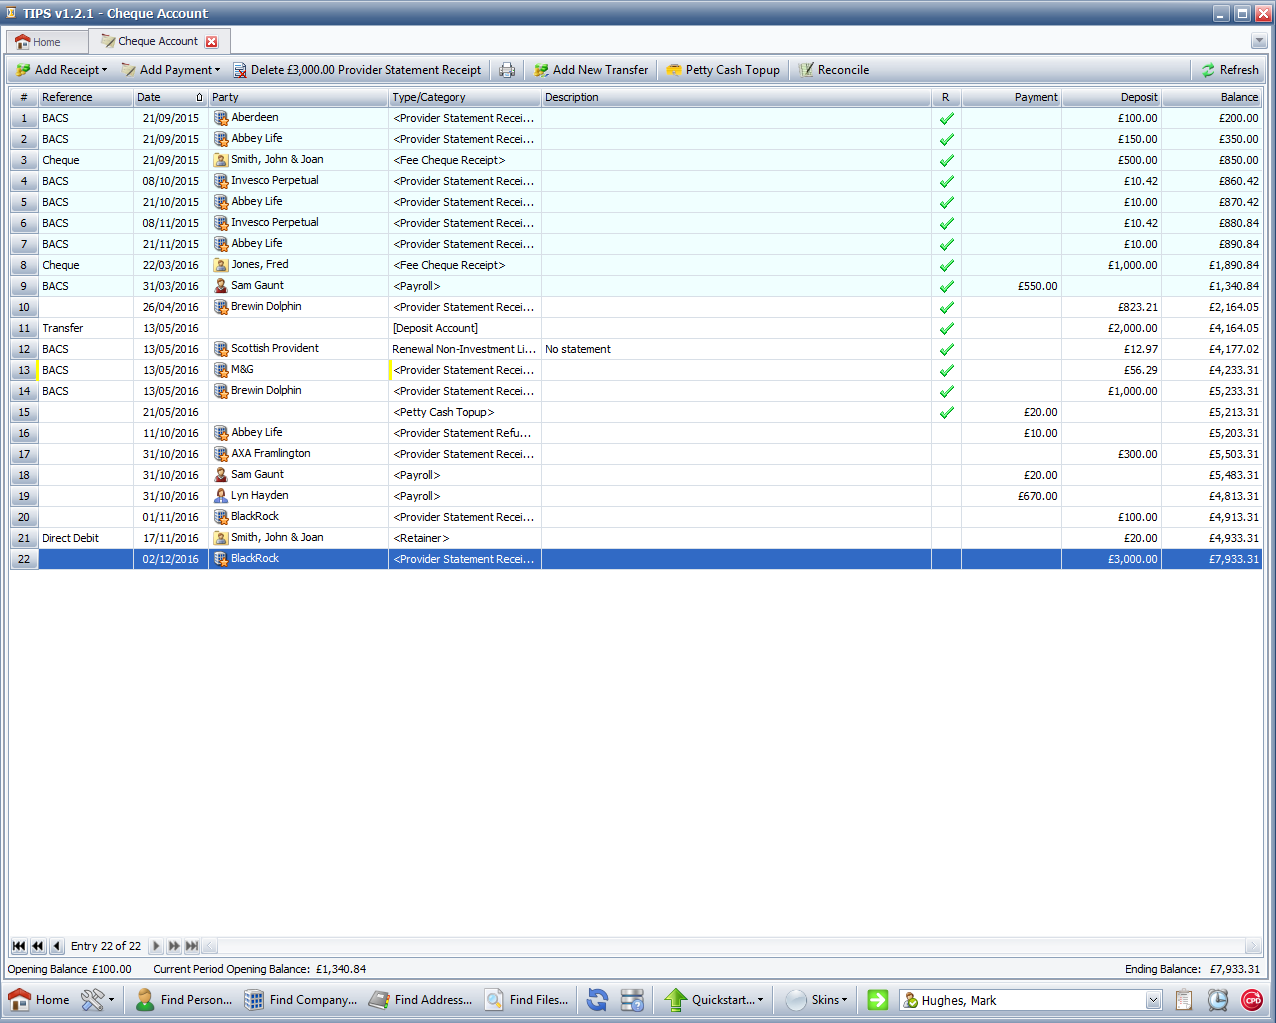Image resolution: width=1276 pixels, height=1023 pixels.
Task: Click the server help icon in bottom bar
Action: tap(632, 1000)
